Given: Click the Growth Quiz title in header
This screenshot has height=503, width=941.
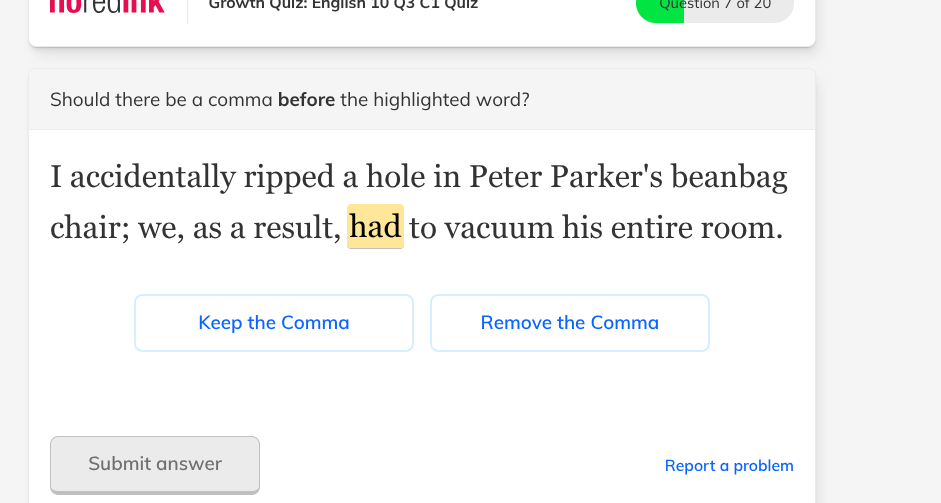Looking at the screenshot, I should [343, 5].
